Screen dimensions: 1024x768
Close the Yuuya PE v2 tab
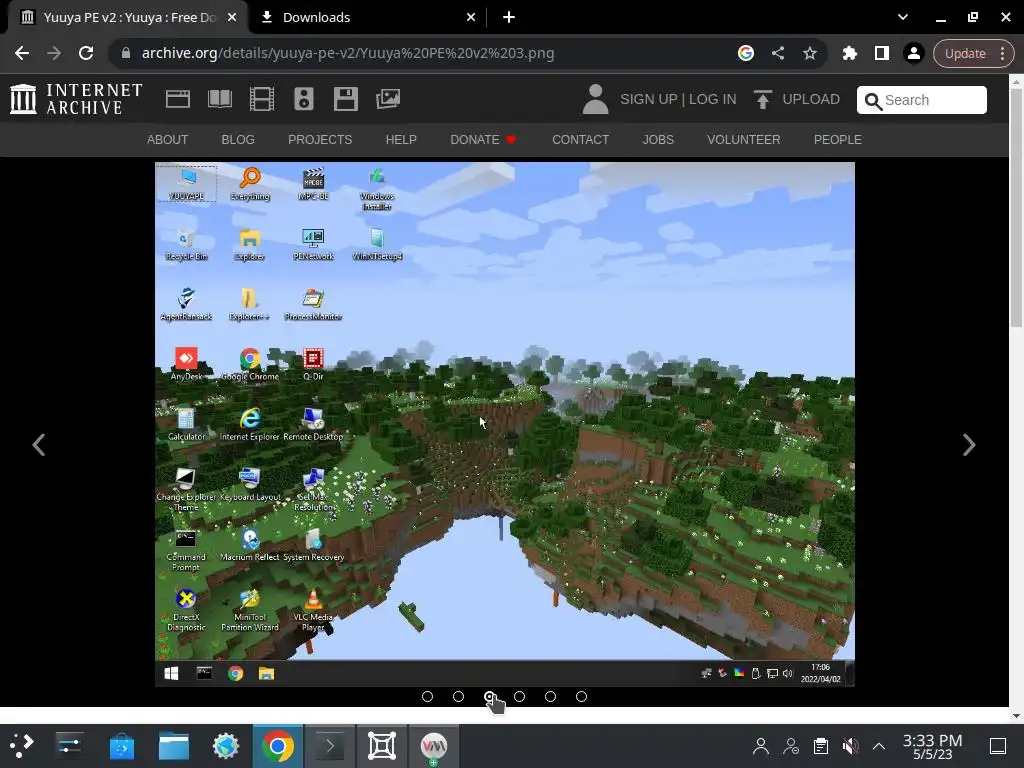[x=232, y=18]
